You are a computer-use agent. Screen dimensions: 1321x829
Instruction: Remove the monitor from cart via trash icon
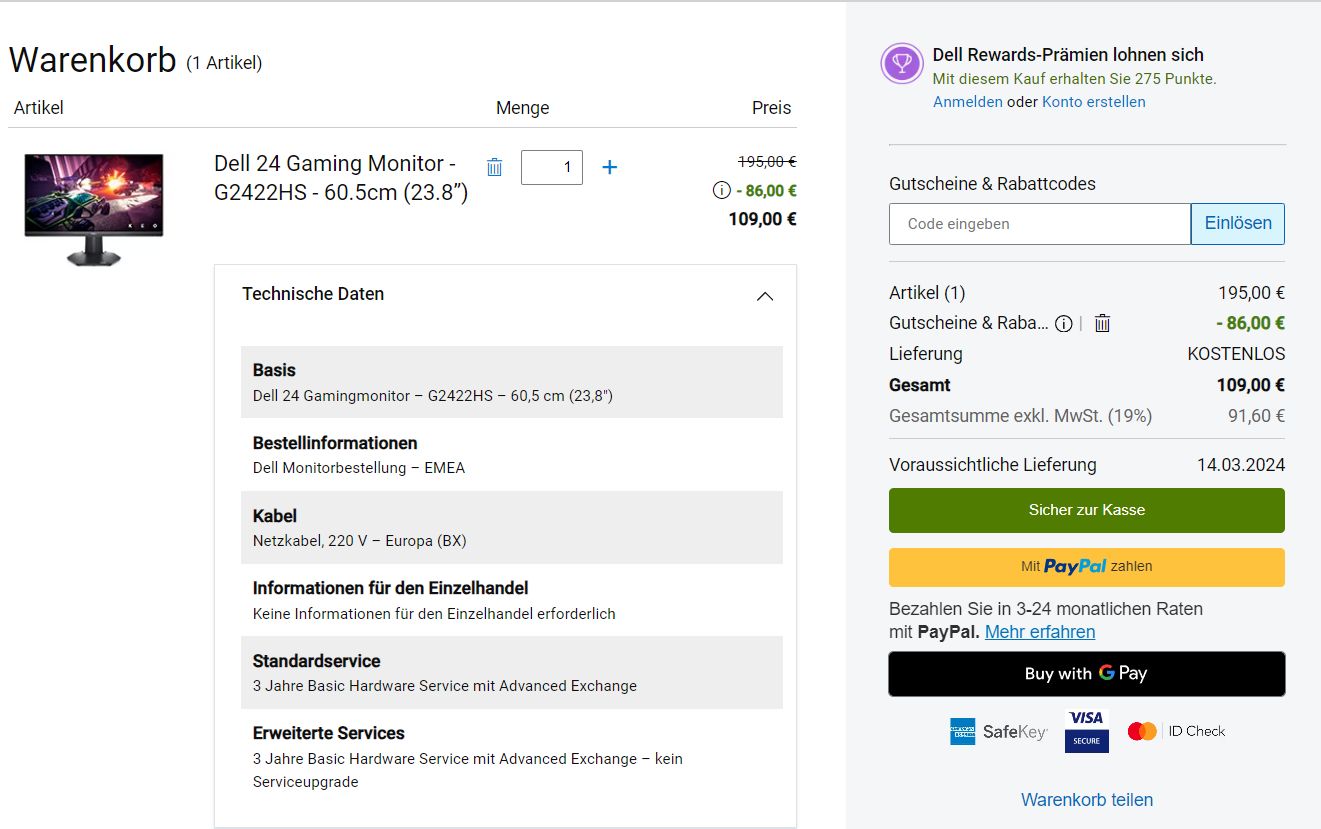(x=494, y=167)
